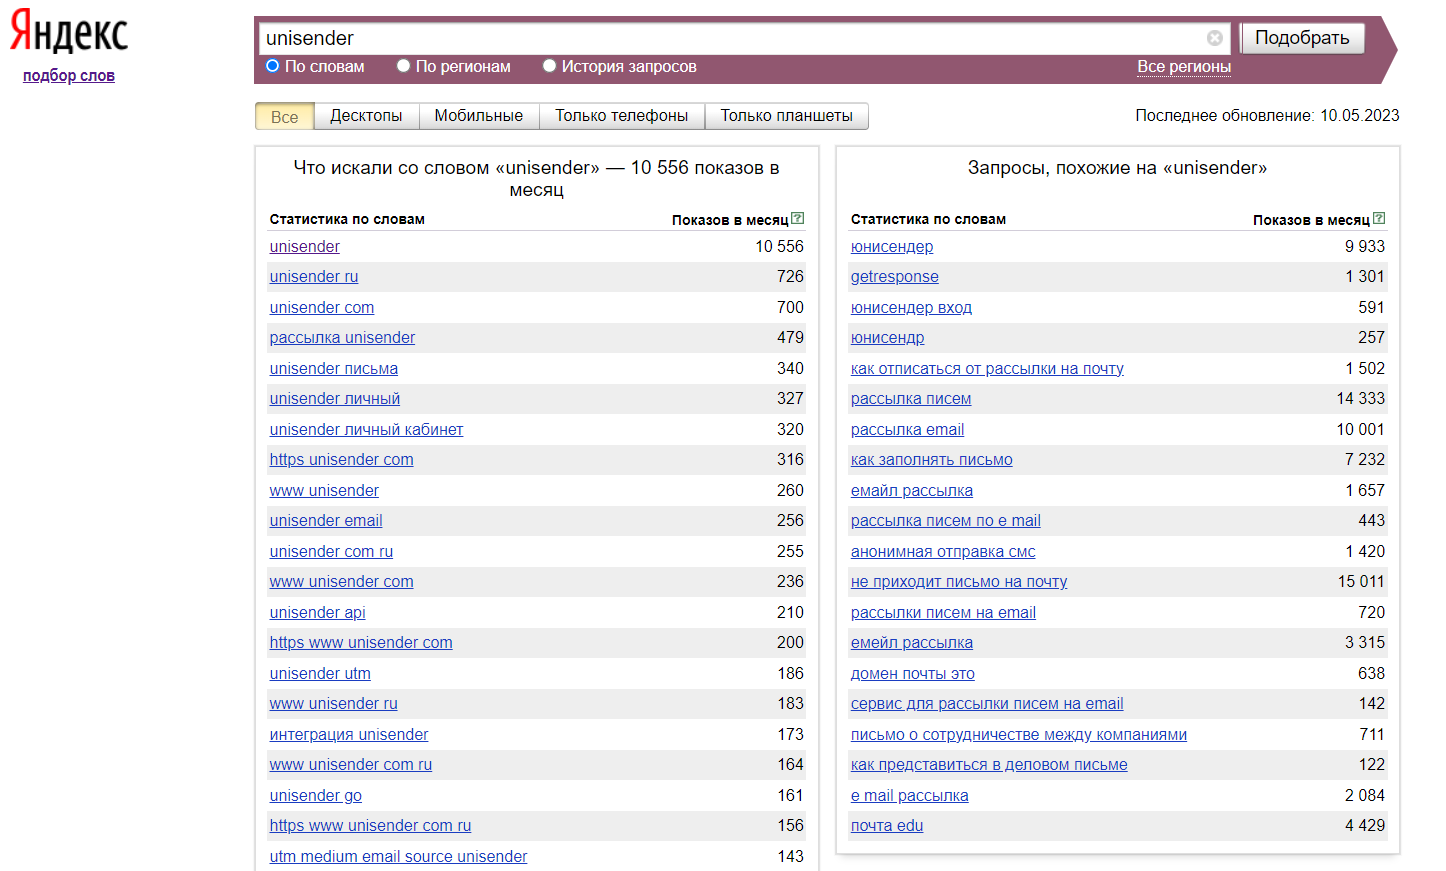Screen dimensions: 1446x871
Task: Open the unisender keyword link
Action: click(x=305, y=247)
